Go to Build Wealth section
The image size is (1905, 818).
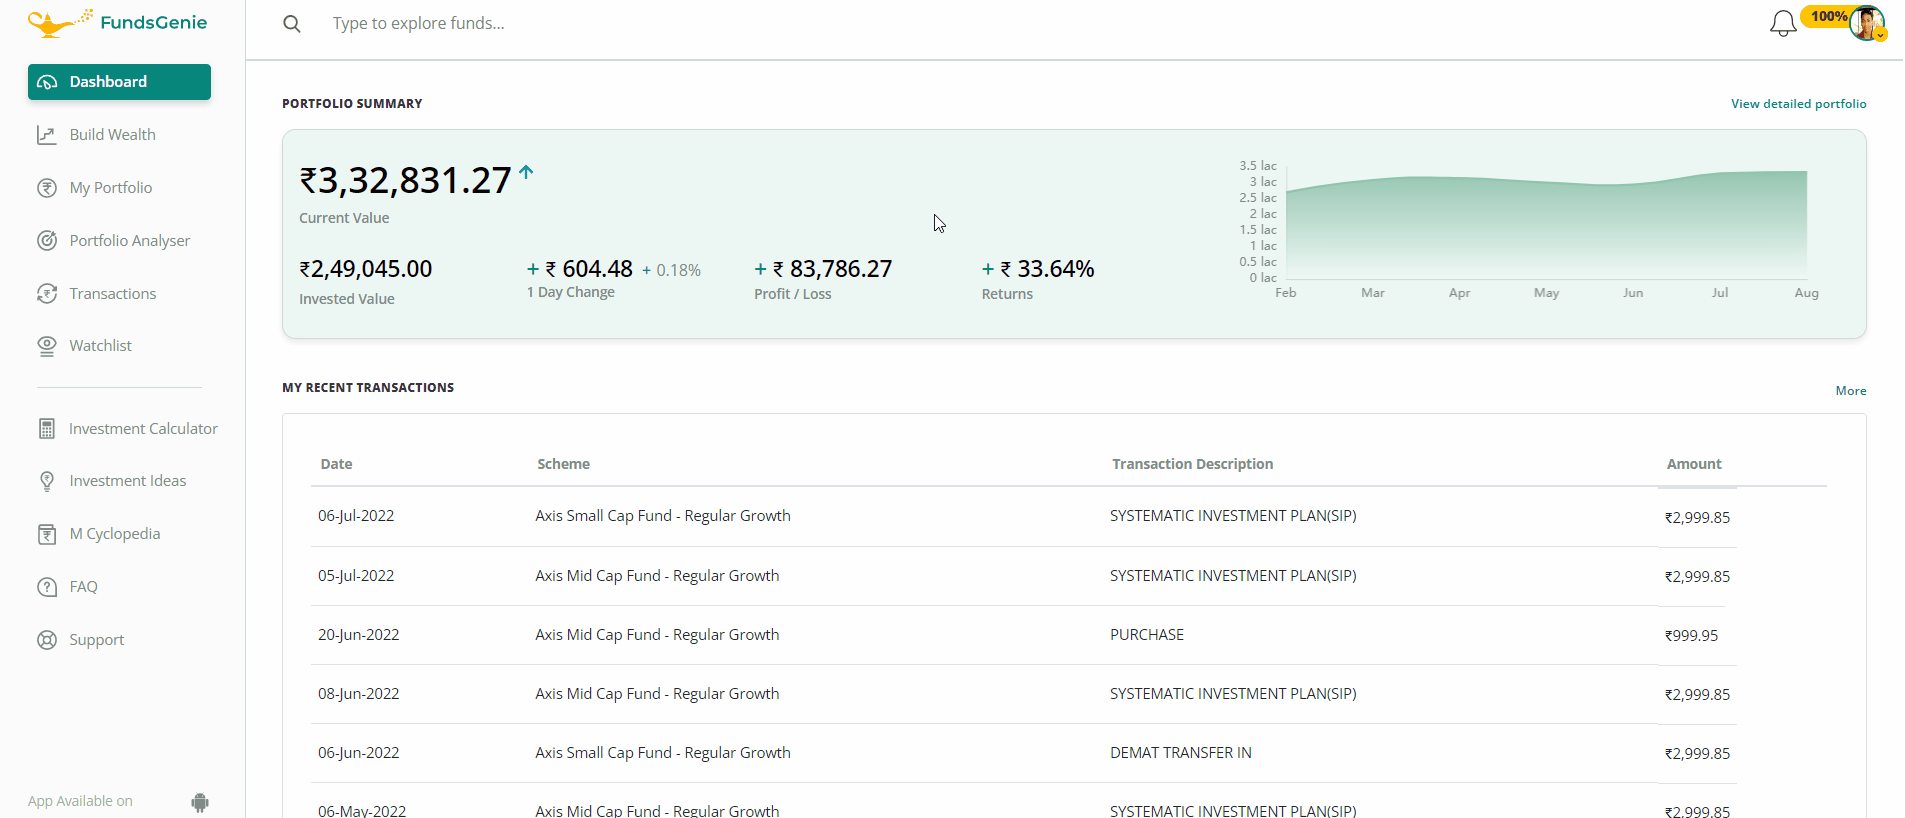click(112, 135)
